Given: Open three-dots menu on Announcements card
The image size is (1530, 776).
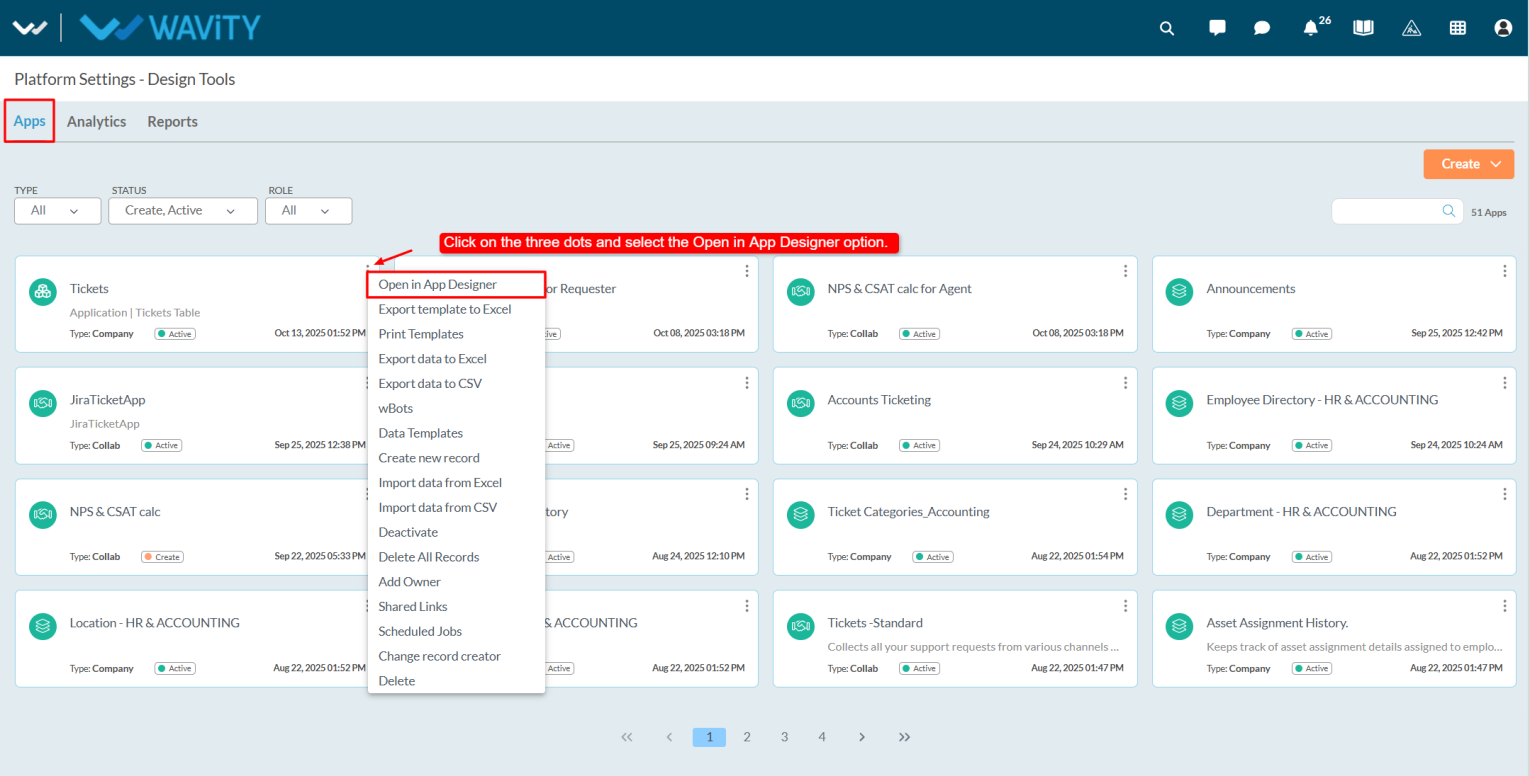Looking at the screenshot, I should coord(1505,271).
